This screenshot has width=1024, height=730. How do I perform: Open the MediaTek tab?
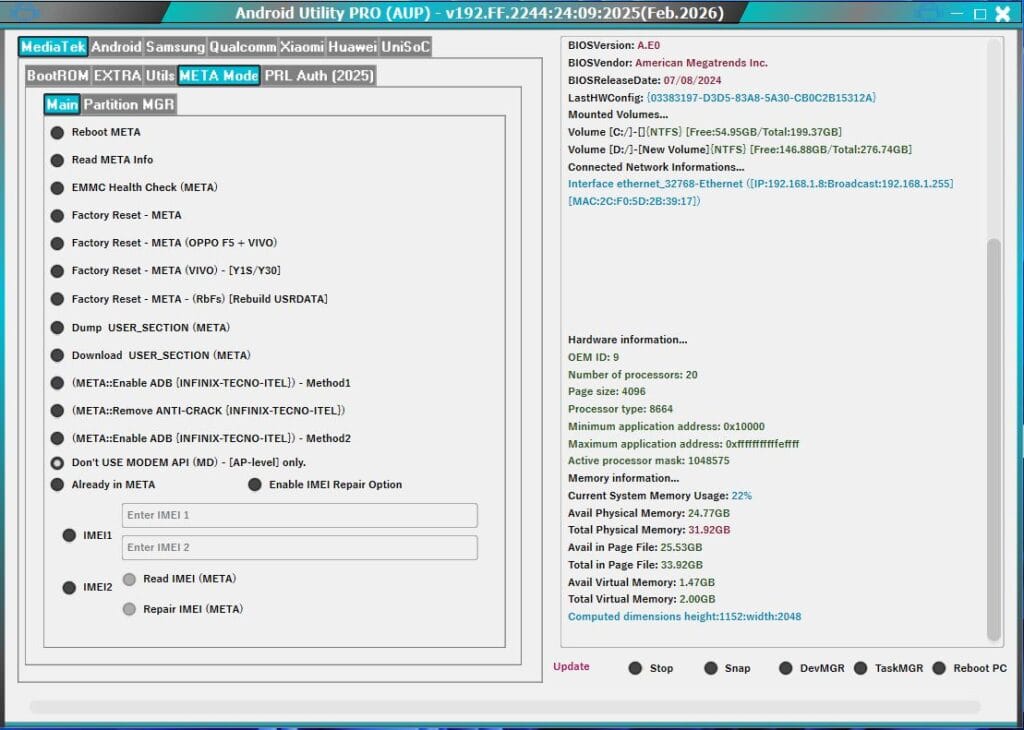pyautogui.click(x=54, y=47)
